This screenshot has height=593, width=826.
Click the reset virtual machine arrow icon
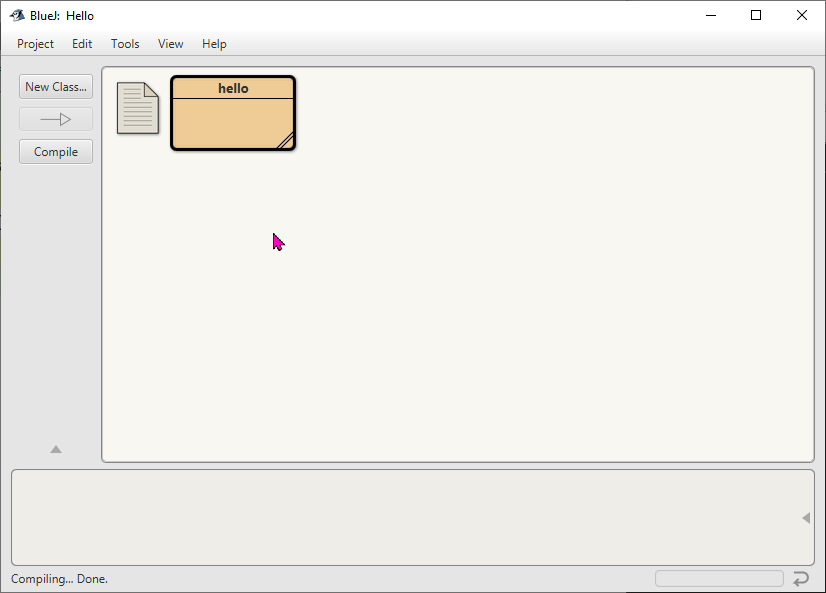pyautogui.click(x=801, y=579)
